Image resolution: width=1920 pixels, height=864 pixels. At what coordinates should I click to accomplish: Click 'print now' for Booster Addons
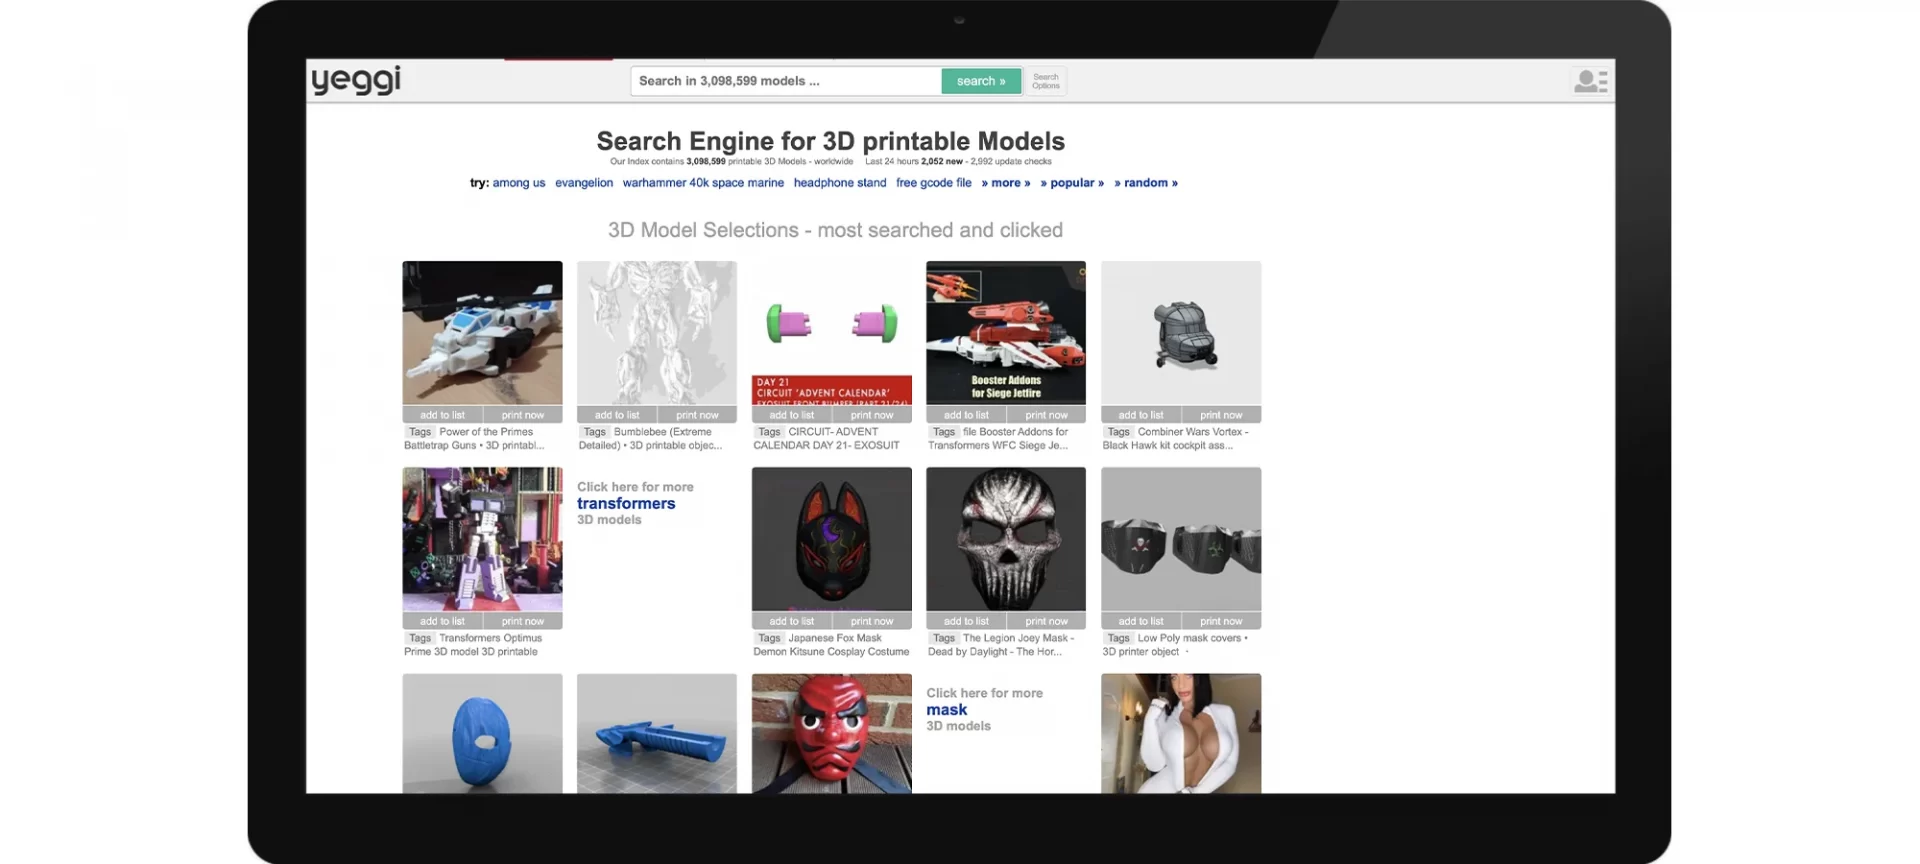click(1047, 415)
